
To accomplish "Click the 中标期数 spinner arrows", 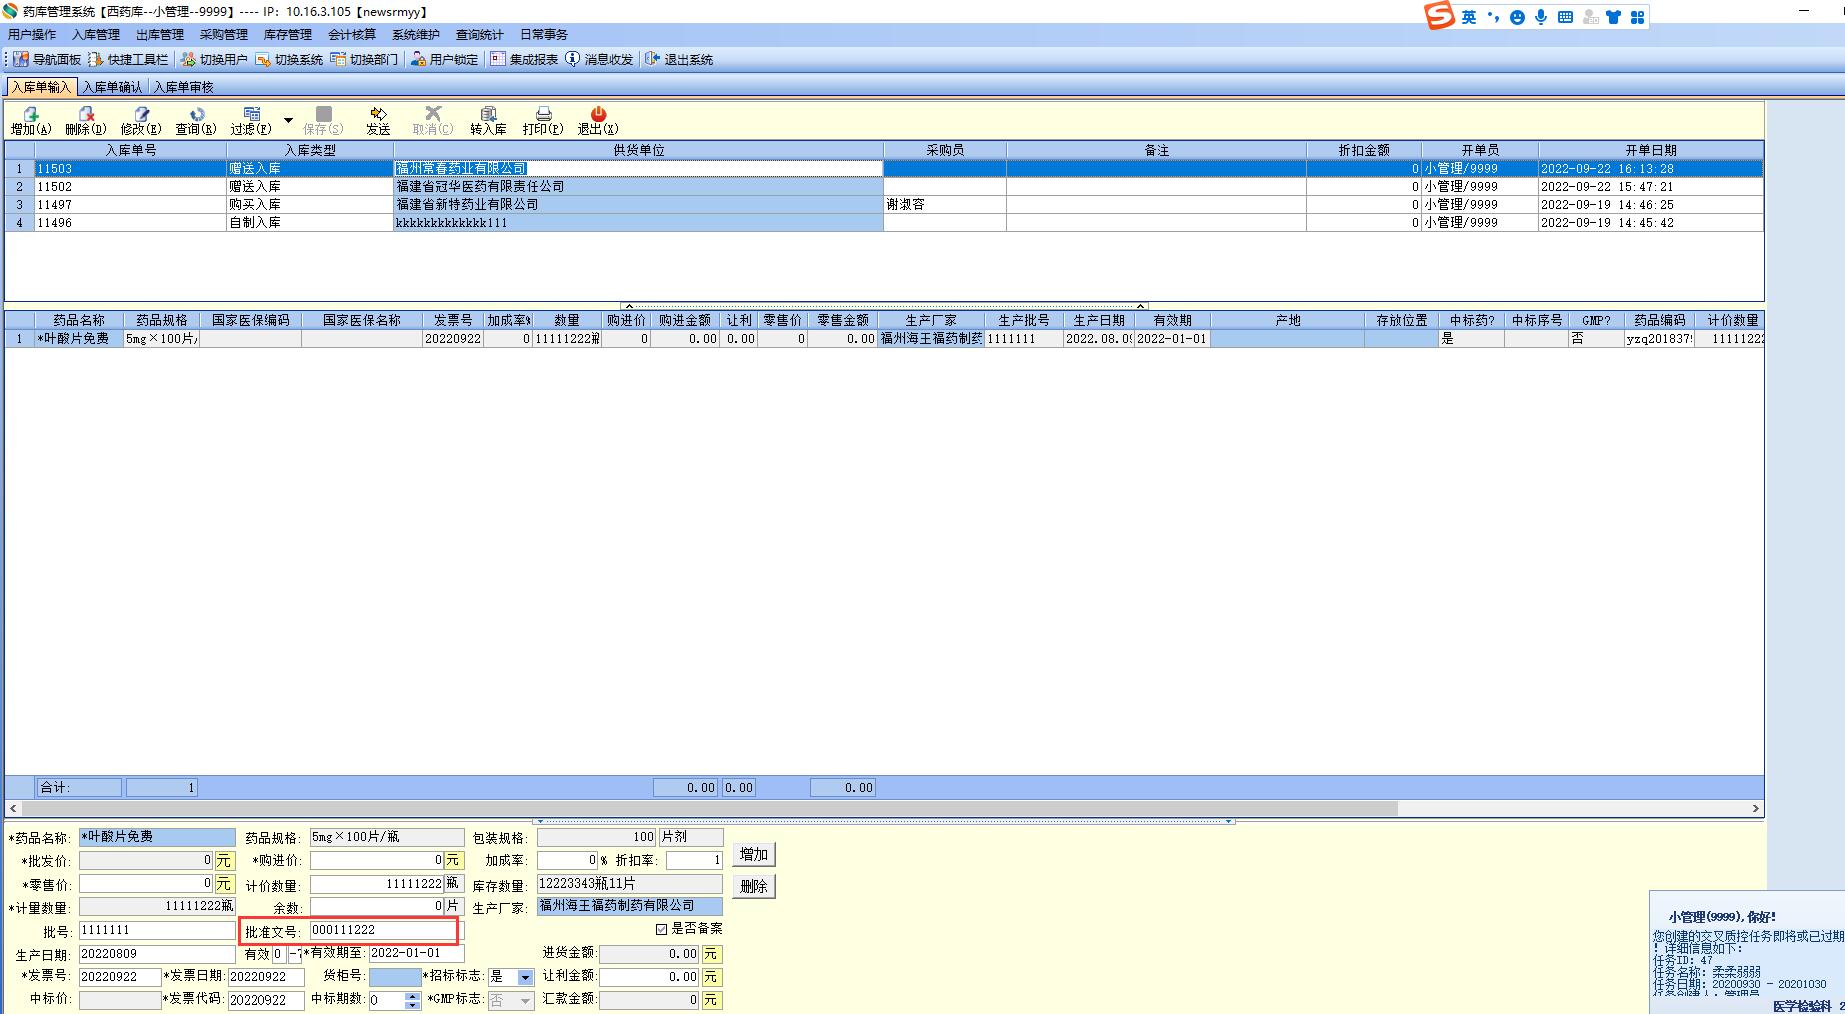I will click(413, 1000).
